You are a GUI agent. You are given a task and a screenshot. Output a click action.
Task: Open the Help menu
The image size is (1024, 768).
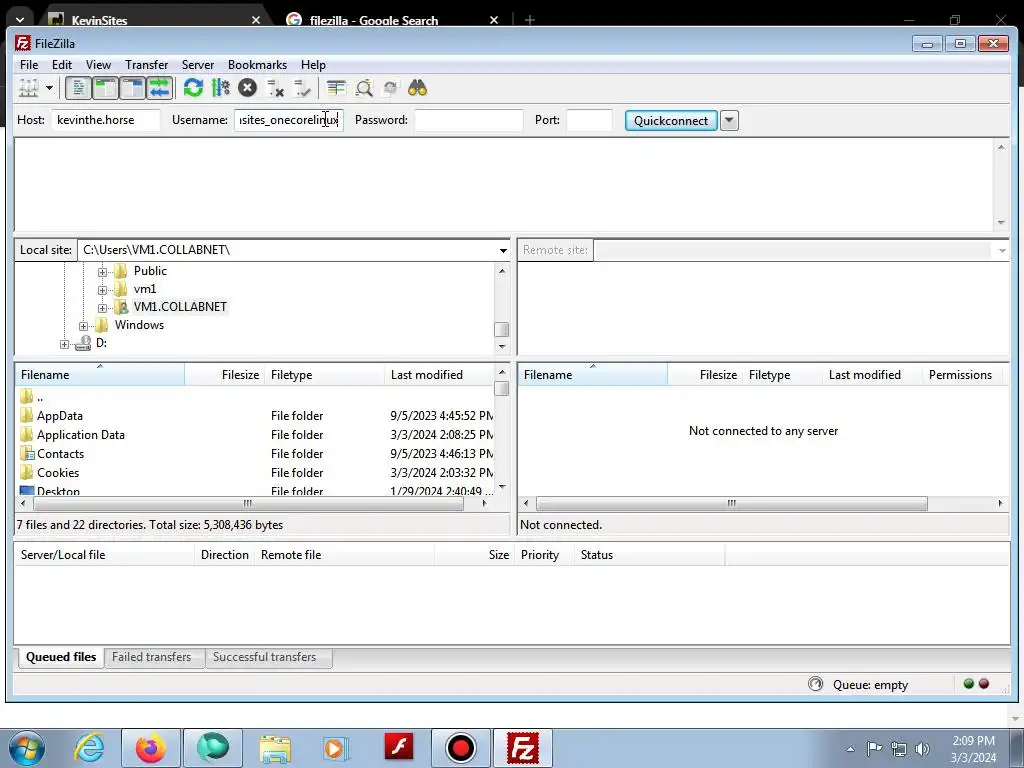tap(313, 65)
